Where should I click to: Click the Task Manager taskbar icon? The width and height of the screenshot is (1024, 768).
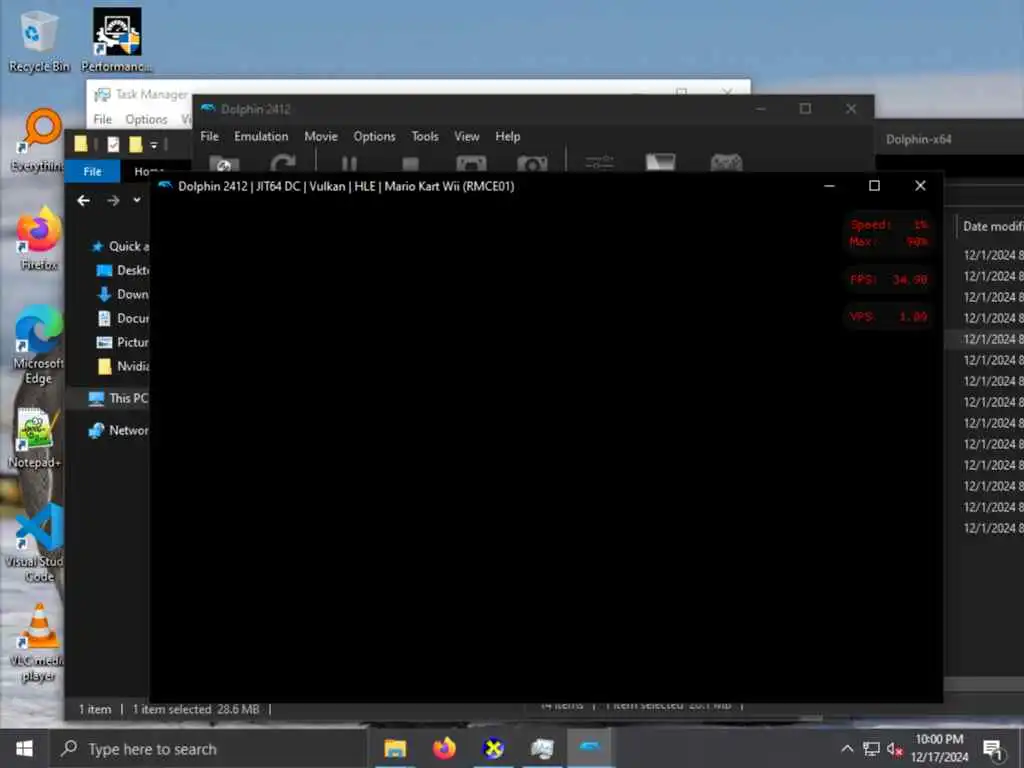pos(542,748)
